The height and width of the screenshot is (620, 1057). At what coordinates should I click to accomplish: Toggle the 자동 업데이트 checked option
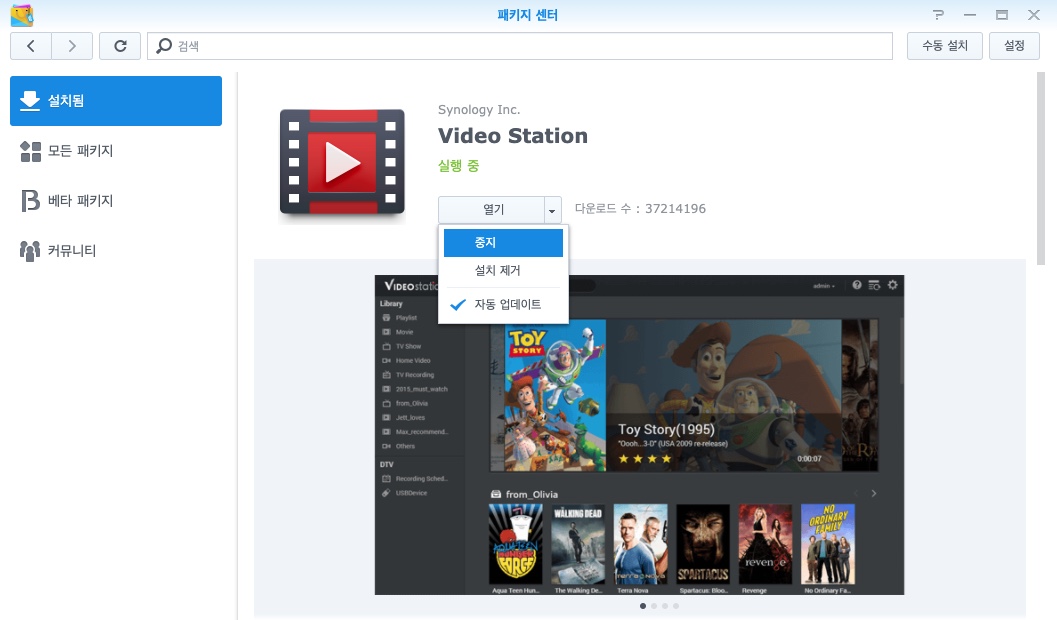503,305
